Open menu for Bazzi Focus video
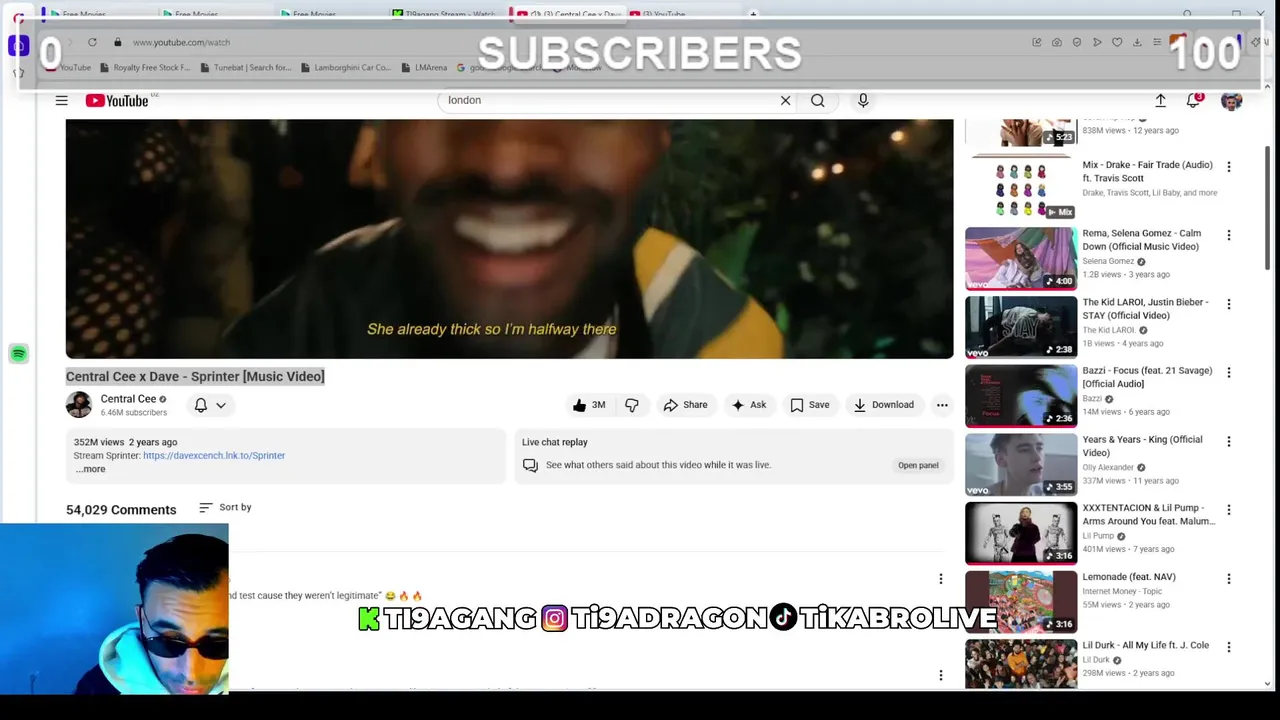Screen dimensions: 1280x720 coord(1229,372)
